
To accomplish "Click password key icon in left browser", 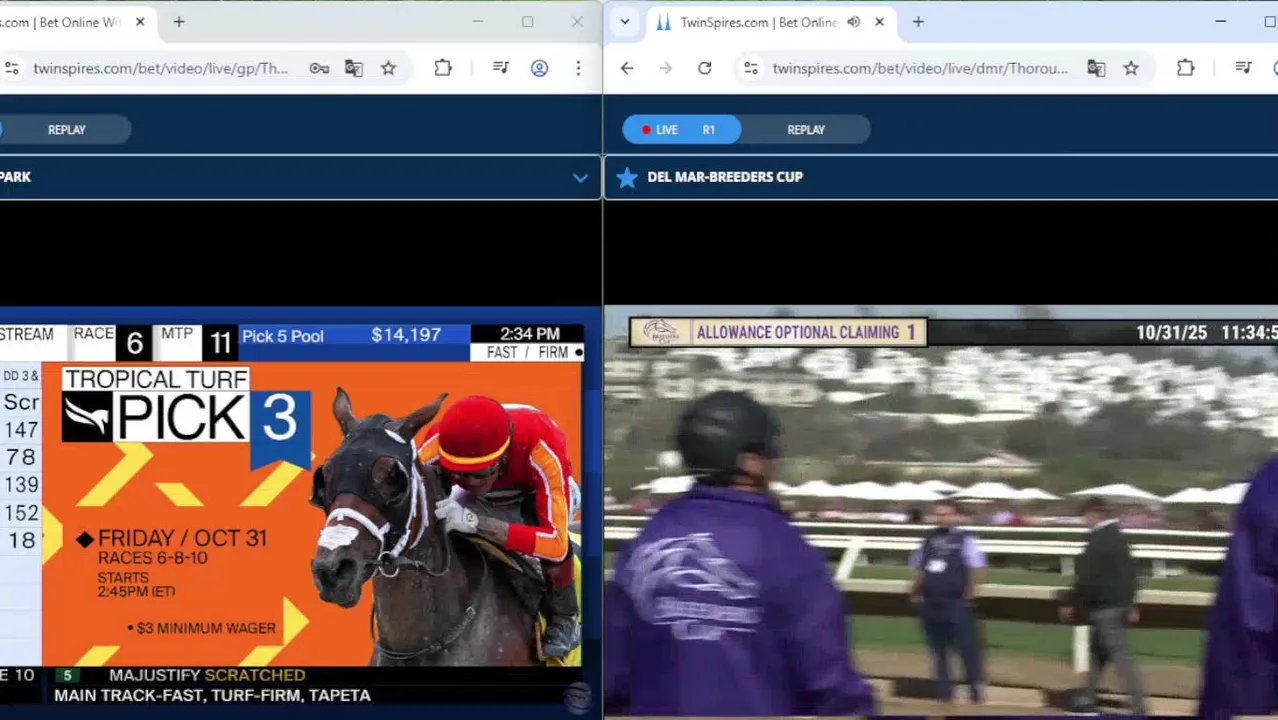I will tap(319, 68).
